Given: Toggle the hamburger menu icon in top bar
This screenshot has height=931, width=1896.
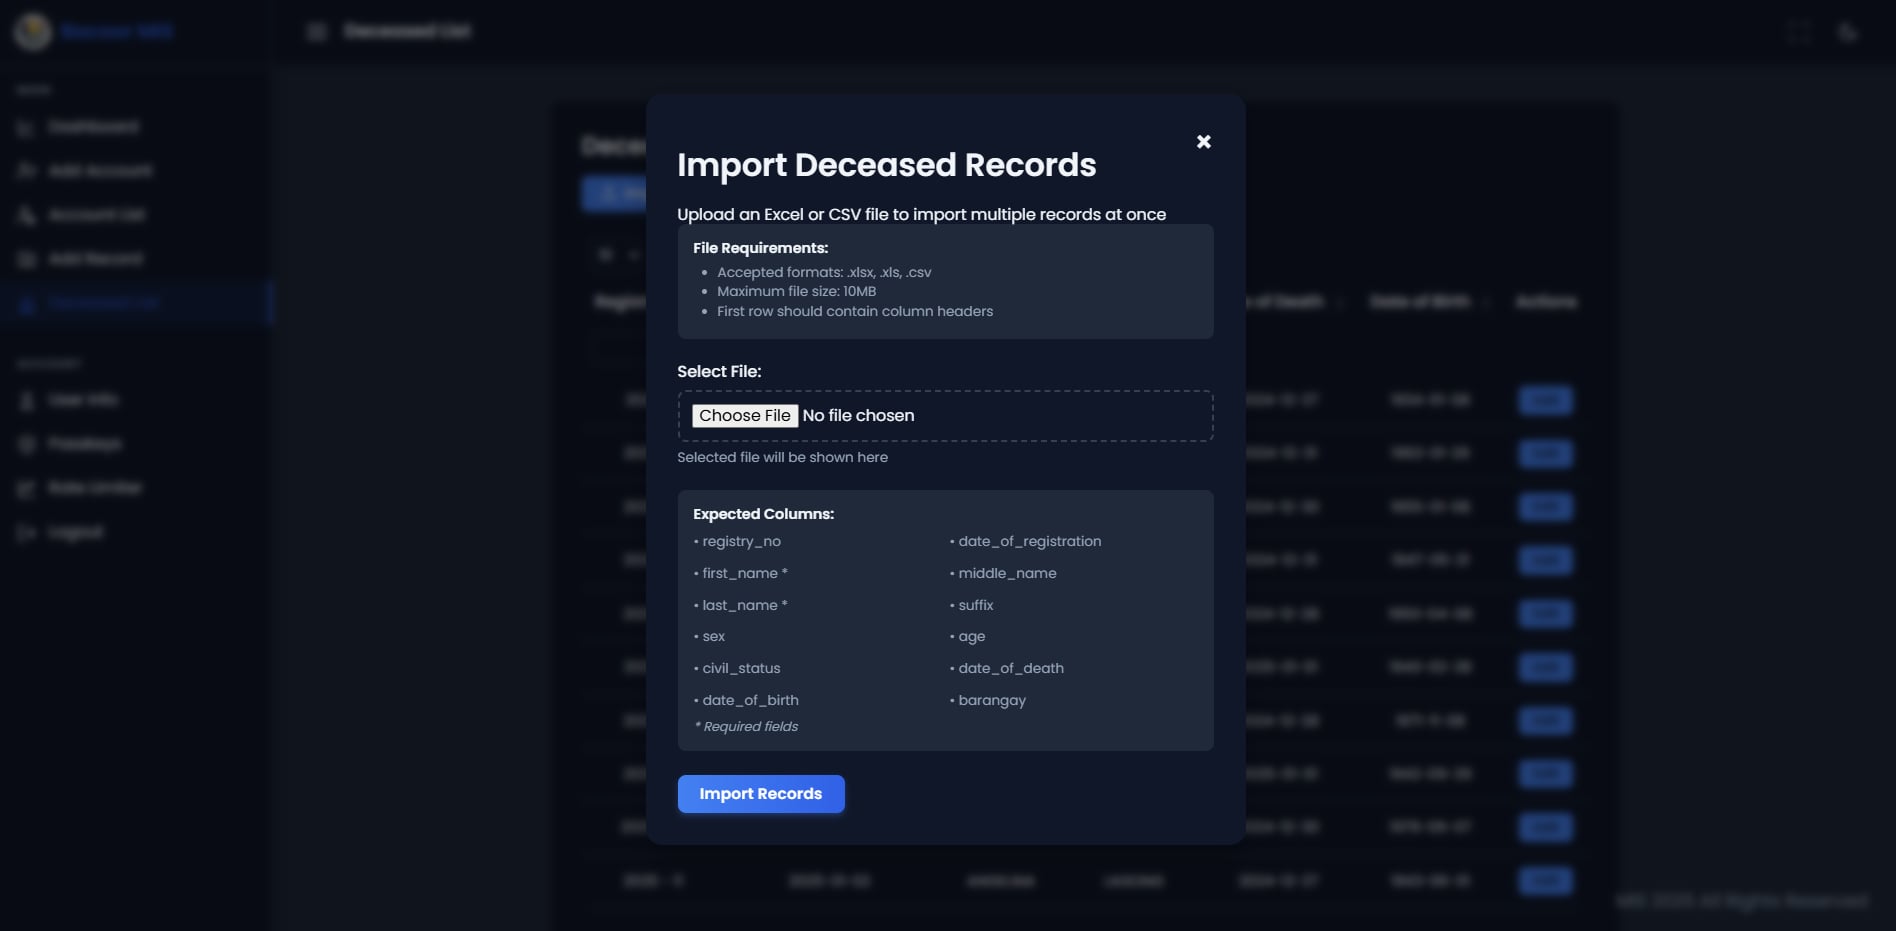Looking at the screenshot, I should point(315,31).
